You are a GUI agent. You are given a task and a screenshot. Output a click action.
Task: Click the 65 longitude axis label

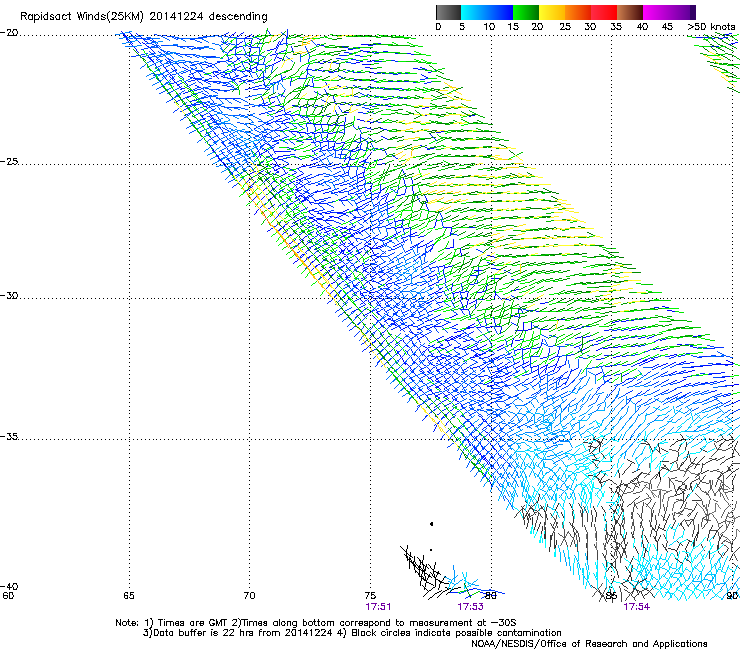[x=129, y=596]
